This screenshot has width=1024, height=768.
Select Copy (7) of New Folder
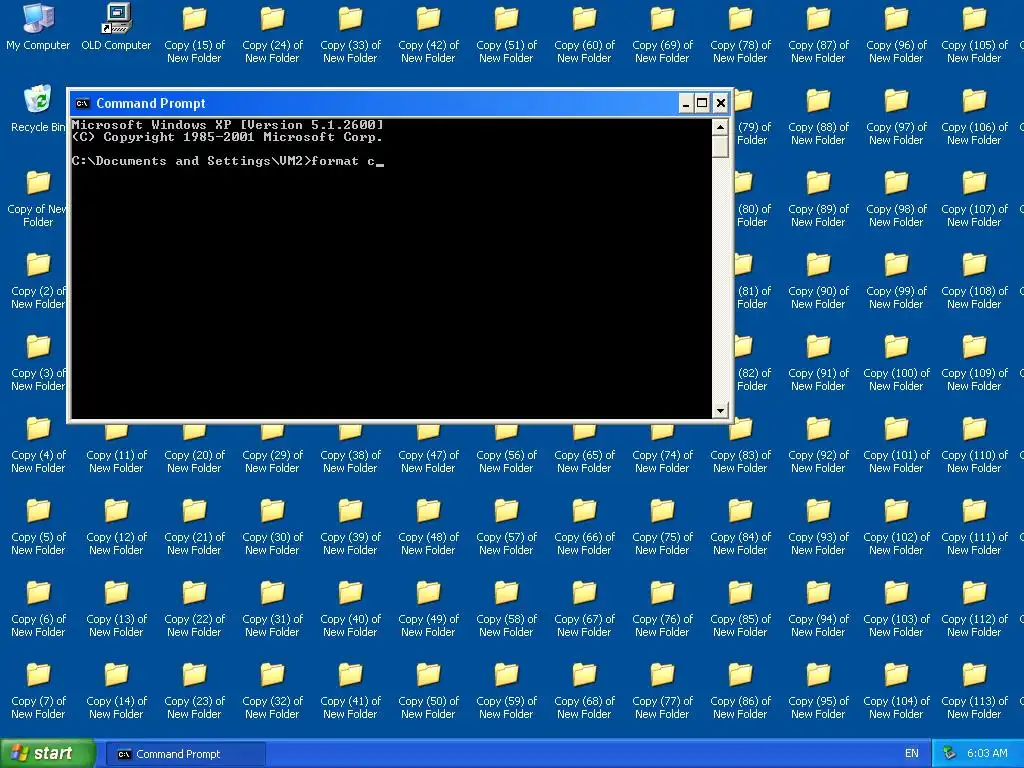(x=38, y=690)
